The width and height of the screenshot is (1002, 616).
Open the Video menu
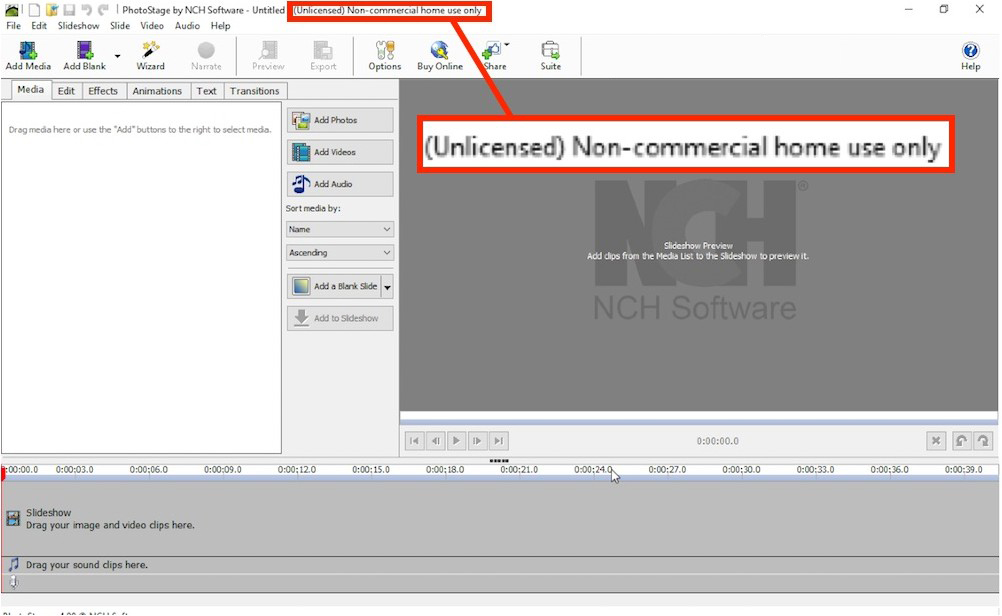coord(152,26)
